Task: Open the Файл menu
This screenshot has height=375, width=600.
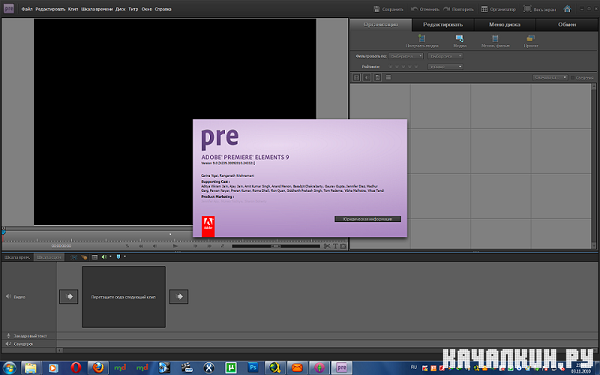Action: tap(27, 9)
